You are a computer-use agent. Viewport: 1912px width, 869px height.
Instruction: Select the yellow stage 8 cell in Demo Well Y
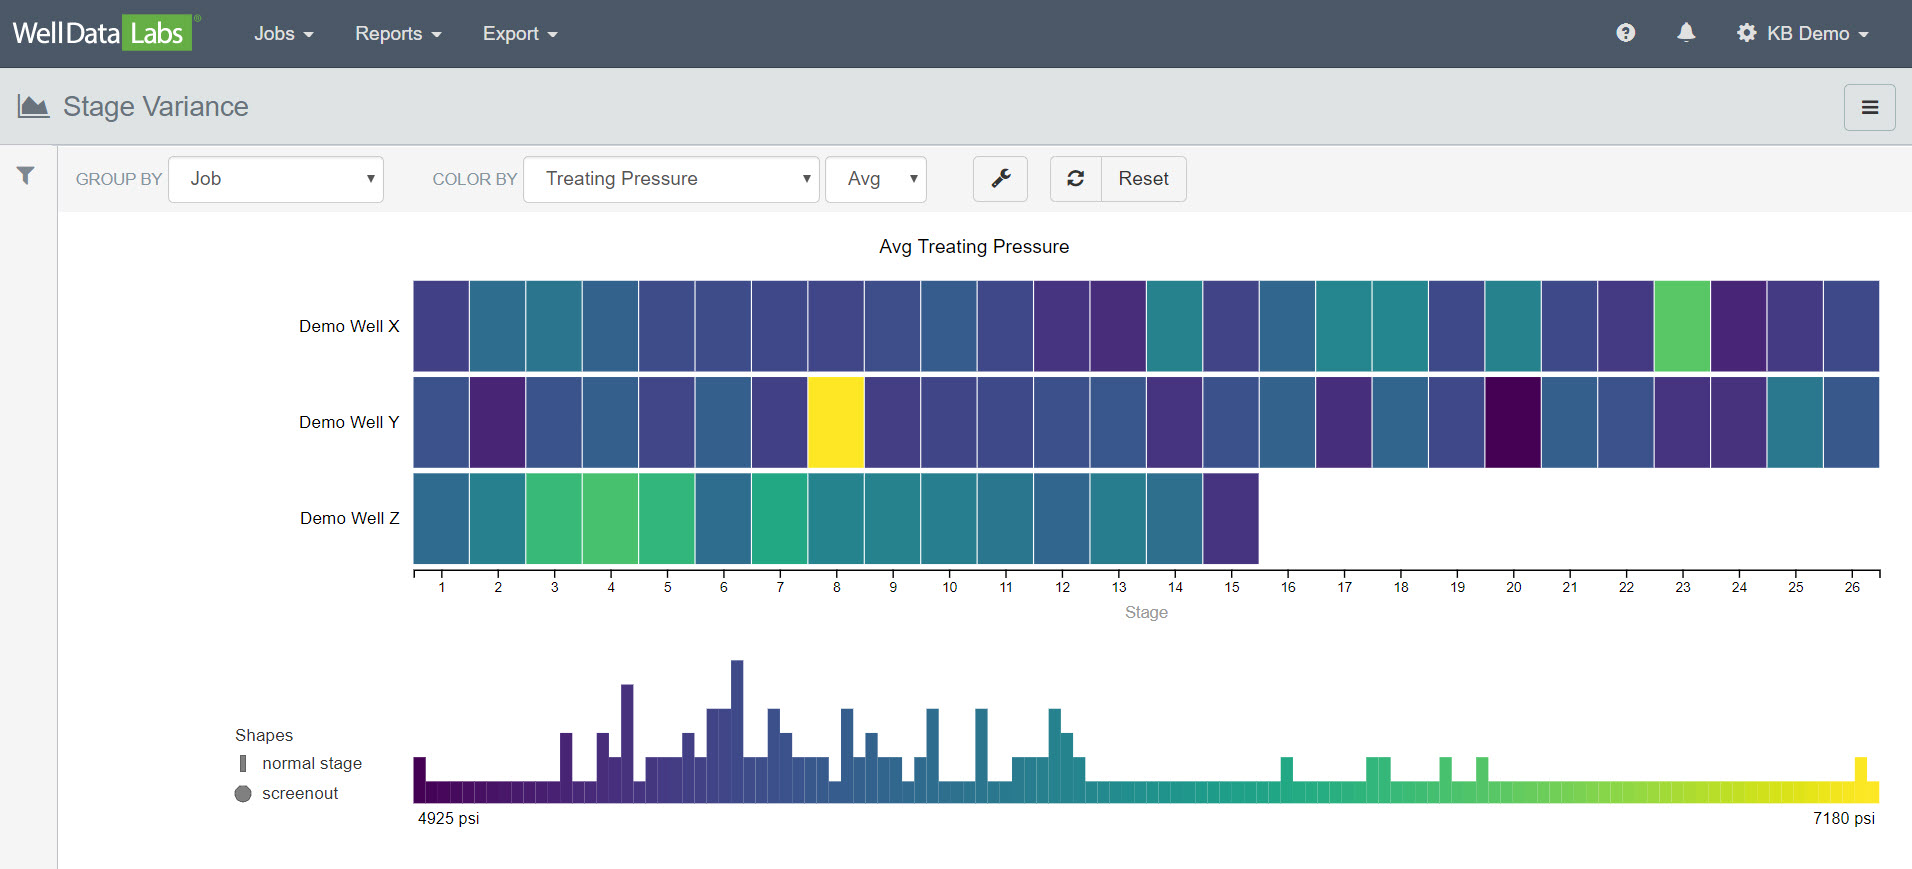836,422
